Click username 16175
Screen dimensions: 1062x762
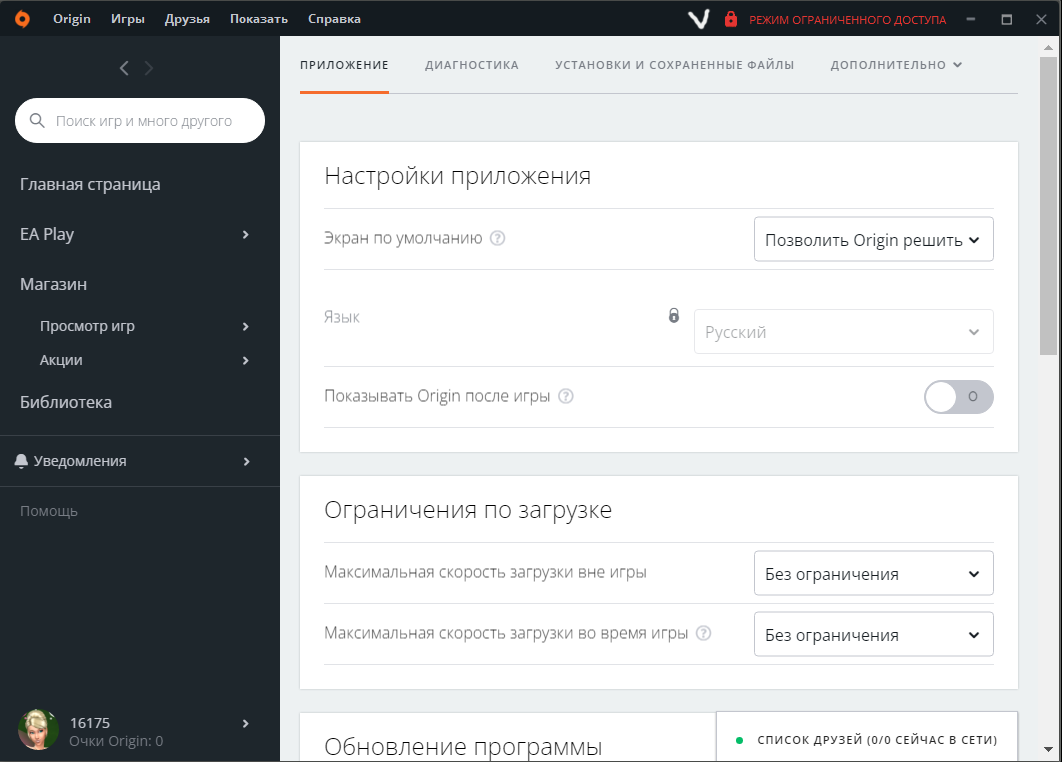tap(89, 723)
